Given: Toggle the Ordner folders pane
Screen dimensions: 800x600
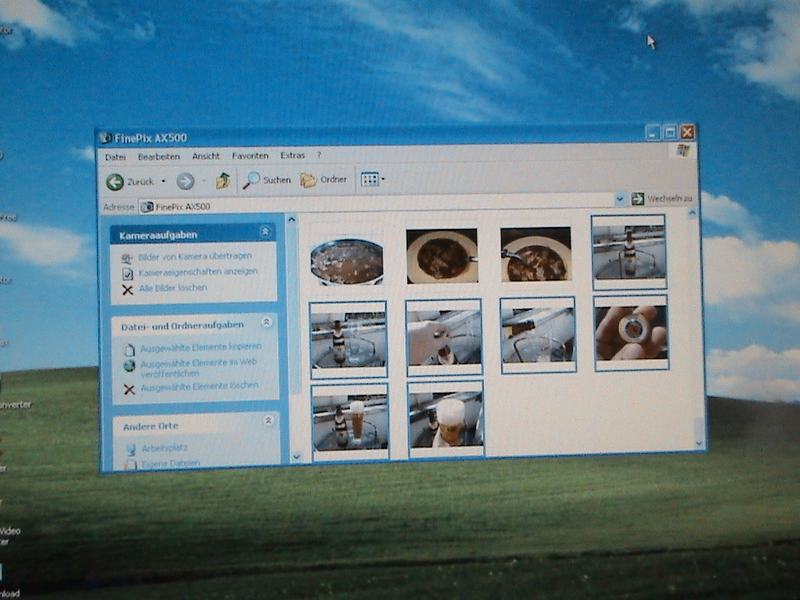Looking at the screenshot, I should 323,180.
